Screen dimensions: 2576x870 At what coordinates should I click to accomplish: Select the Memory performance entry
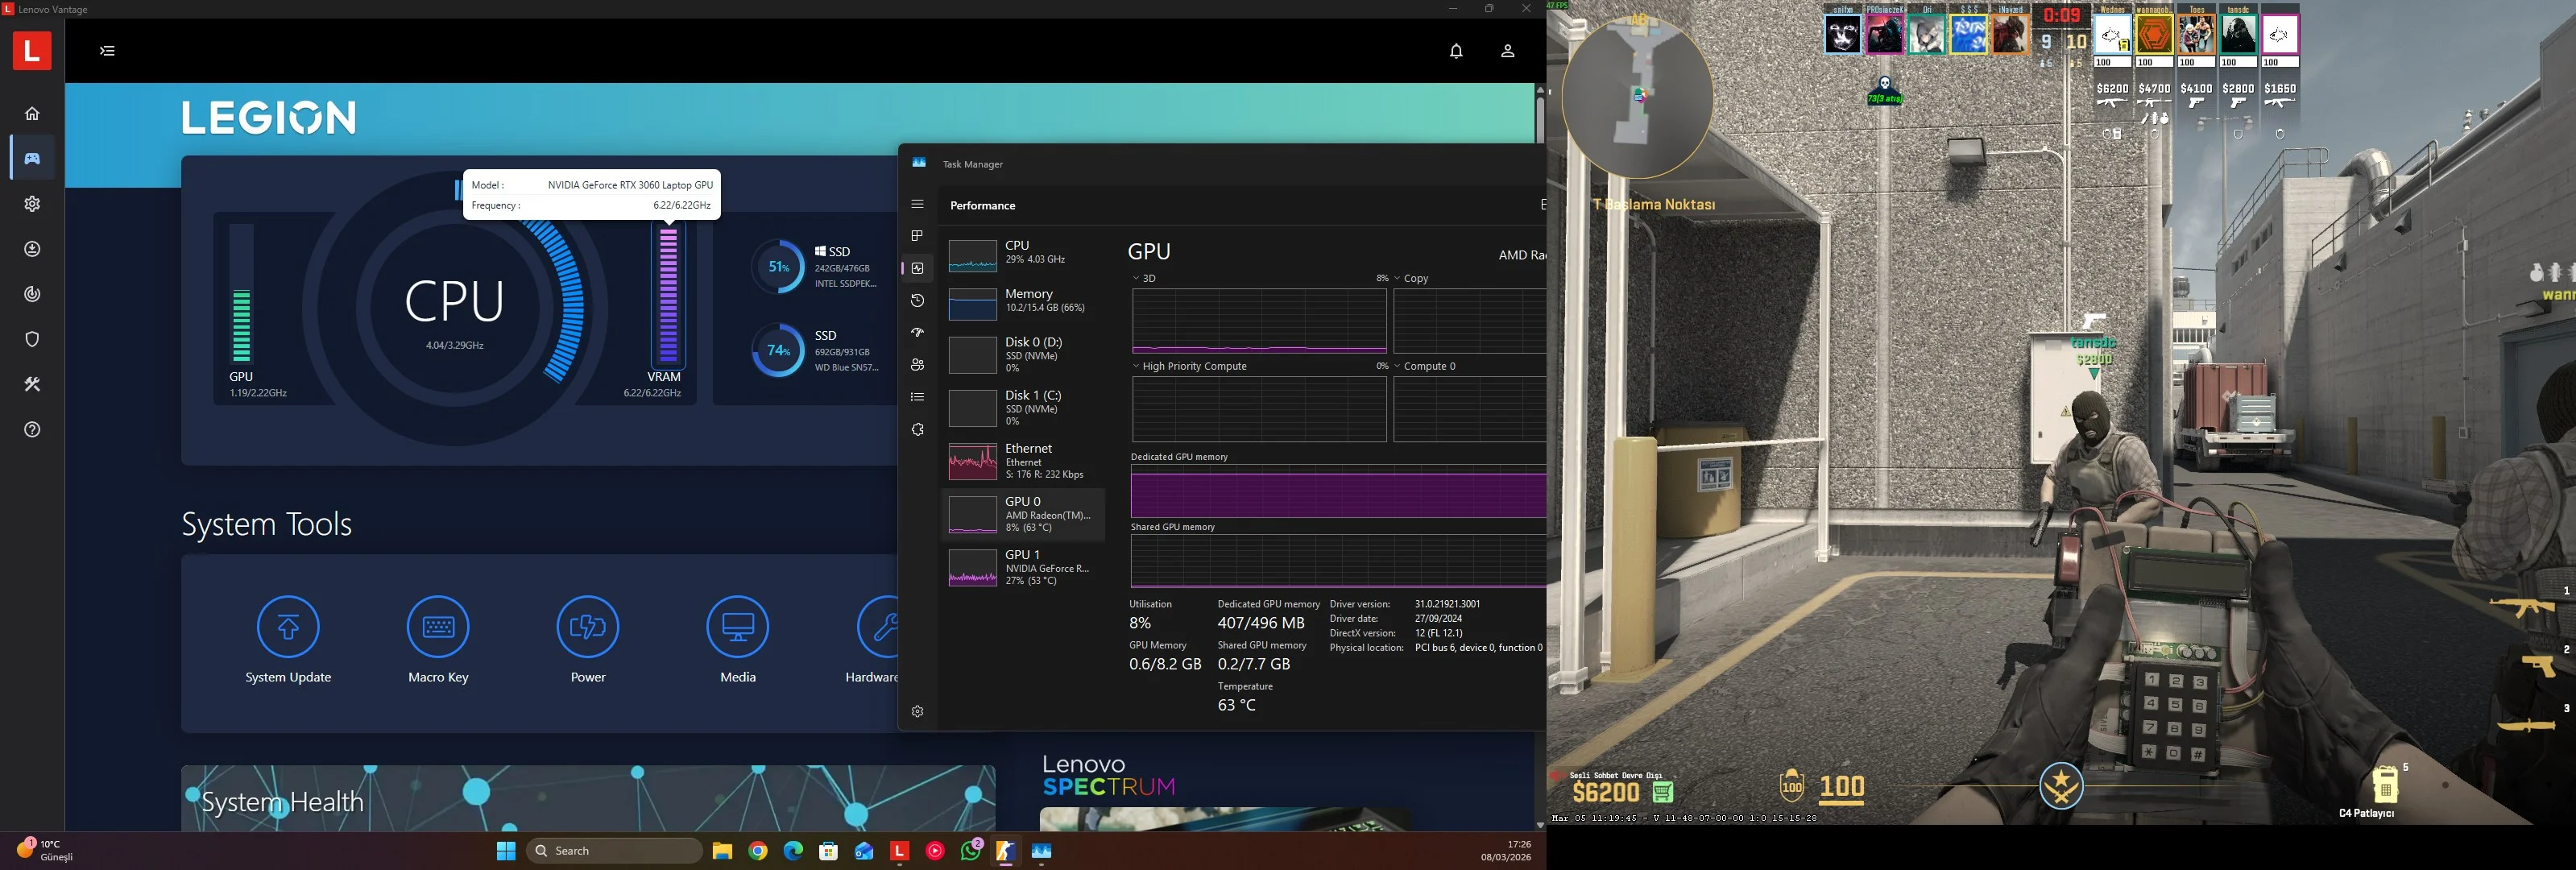click(x=1022, y=301)
